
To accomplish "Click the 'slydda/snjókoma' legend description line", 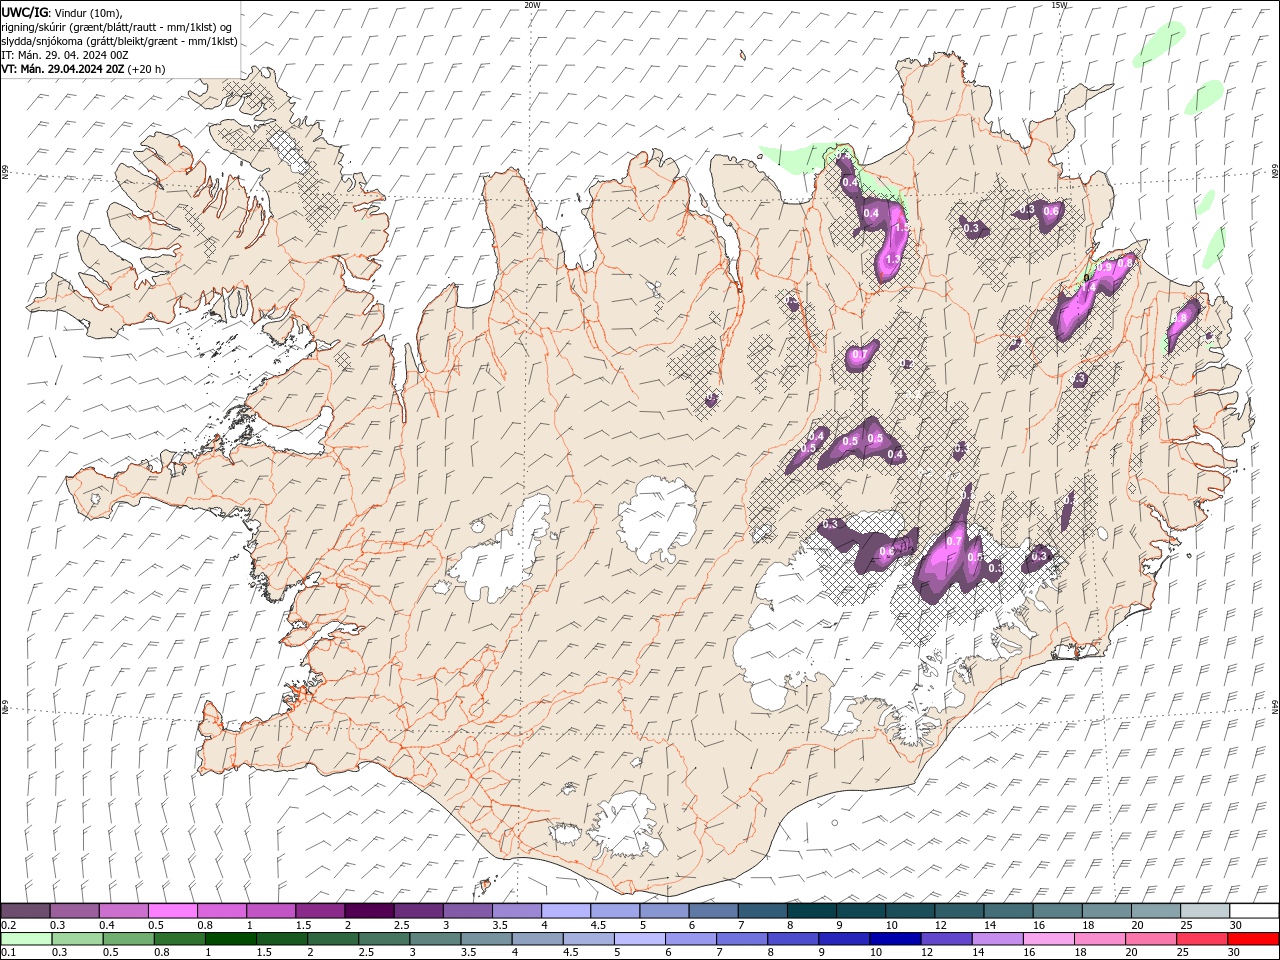I will [120, 41].
